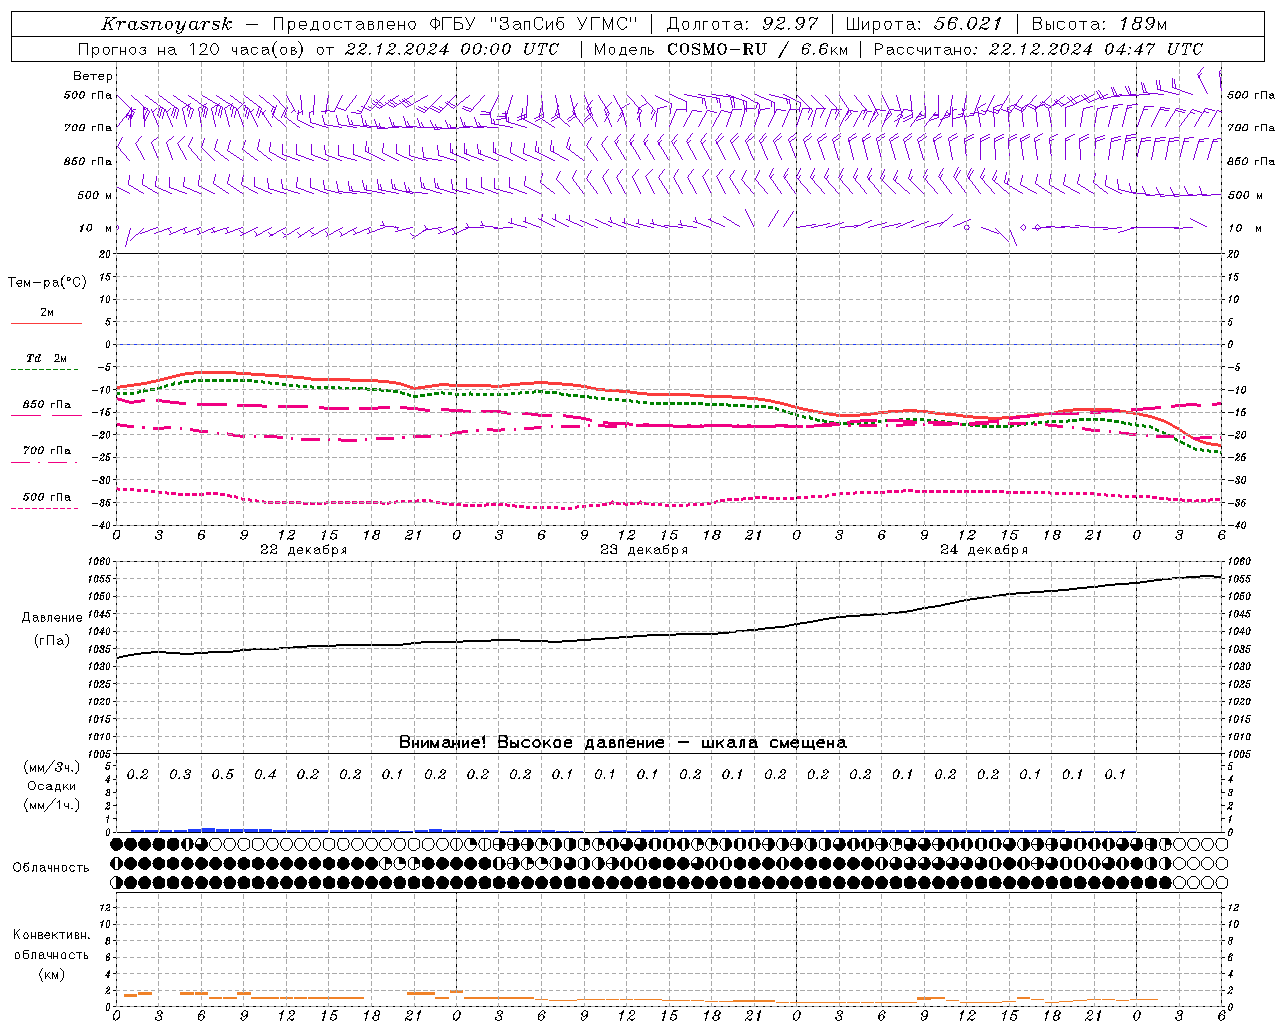Select the 23 декабря date label
The height and width of the screenshot is (1024, 1280).
(x=644, y=550)
